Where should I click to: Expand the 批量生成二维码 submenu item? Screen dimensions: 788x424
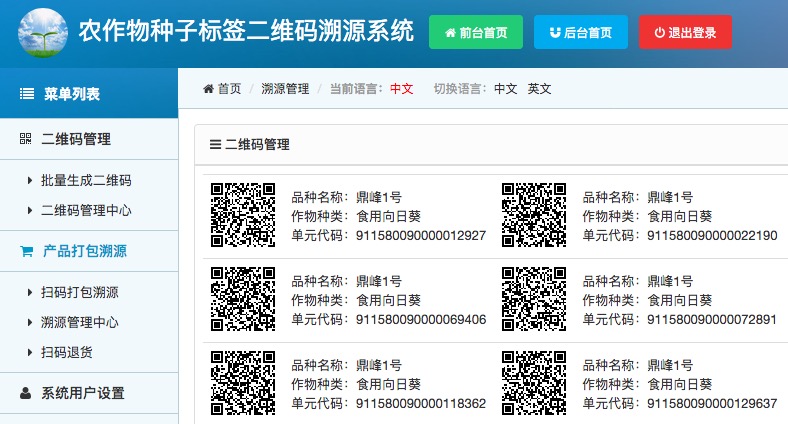(85, 181)
